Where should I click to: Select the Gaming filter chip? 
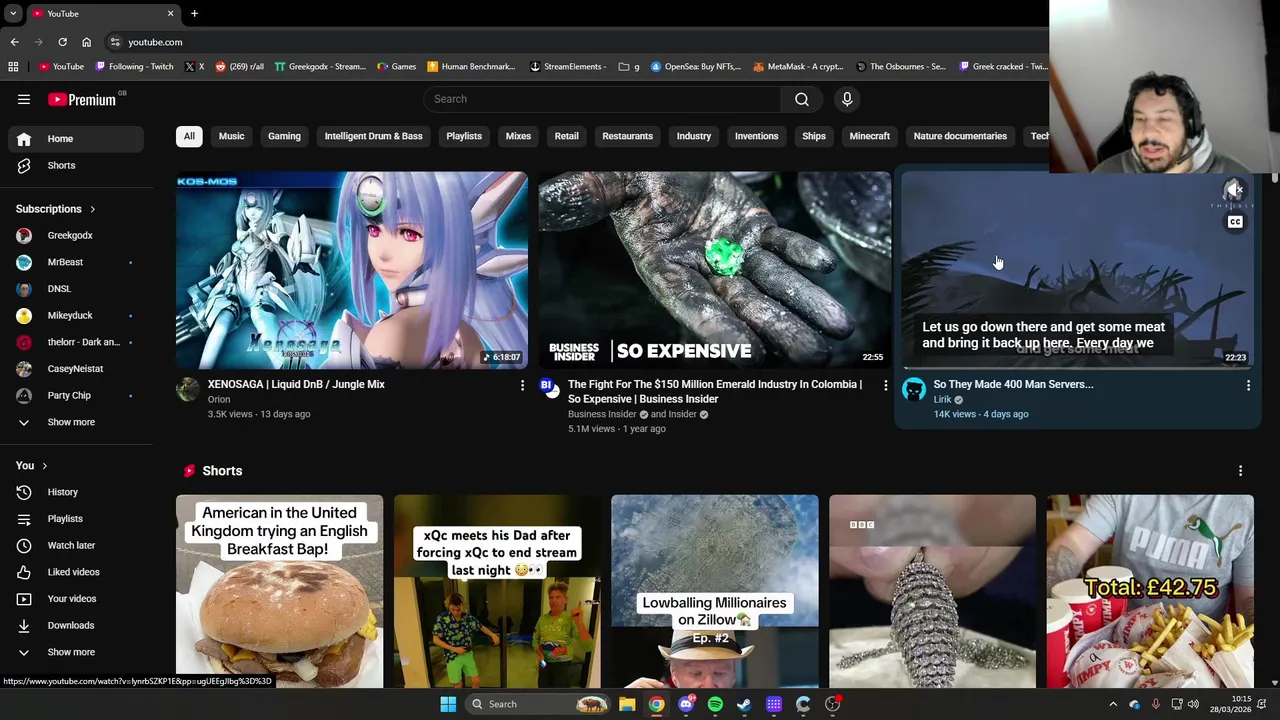tap(284, 136)
